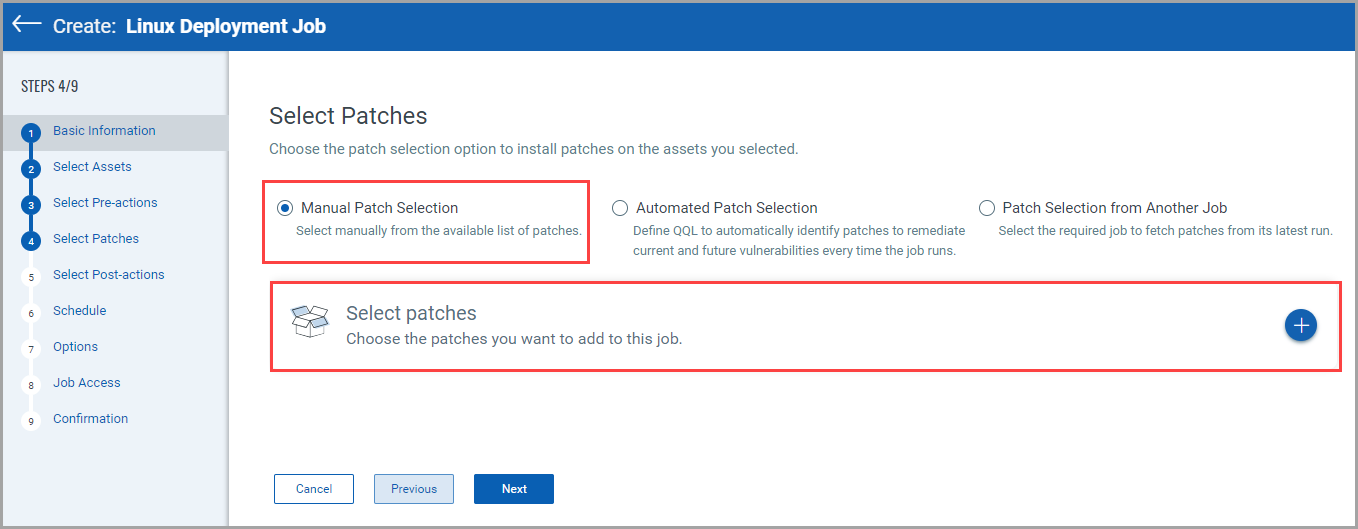Choose Patch Selection from Another Job radio
This screenshot has width=1358, height=529.
987,208
